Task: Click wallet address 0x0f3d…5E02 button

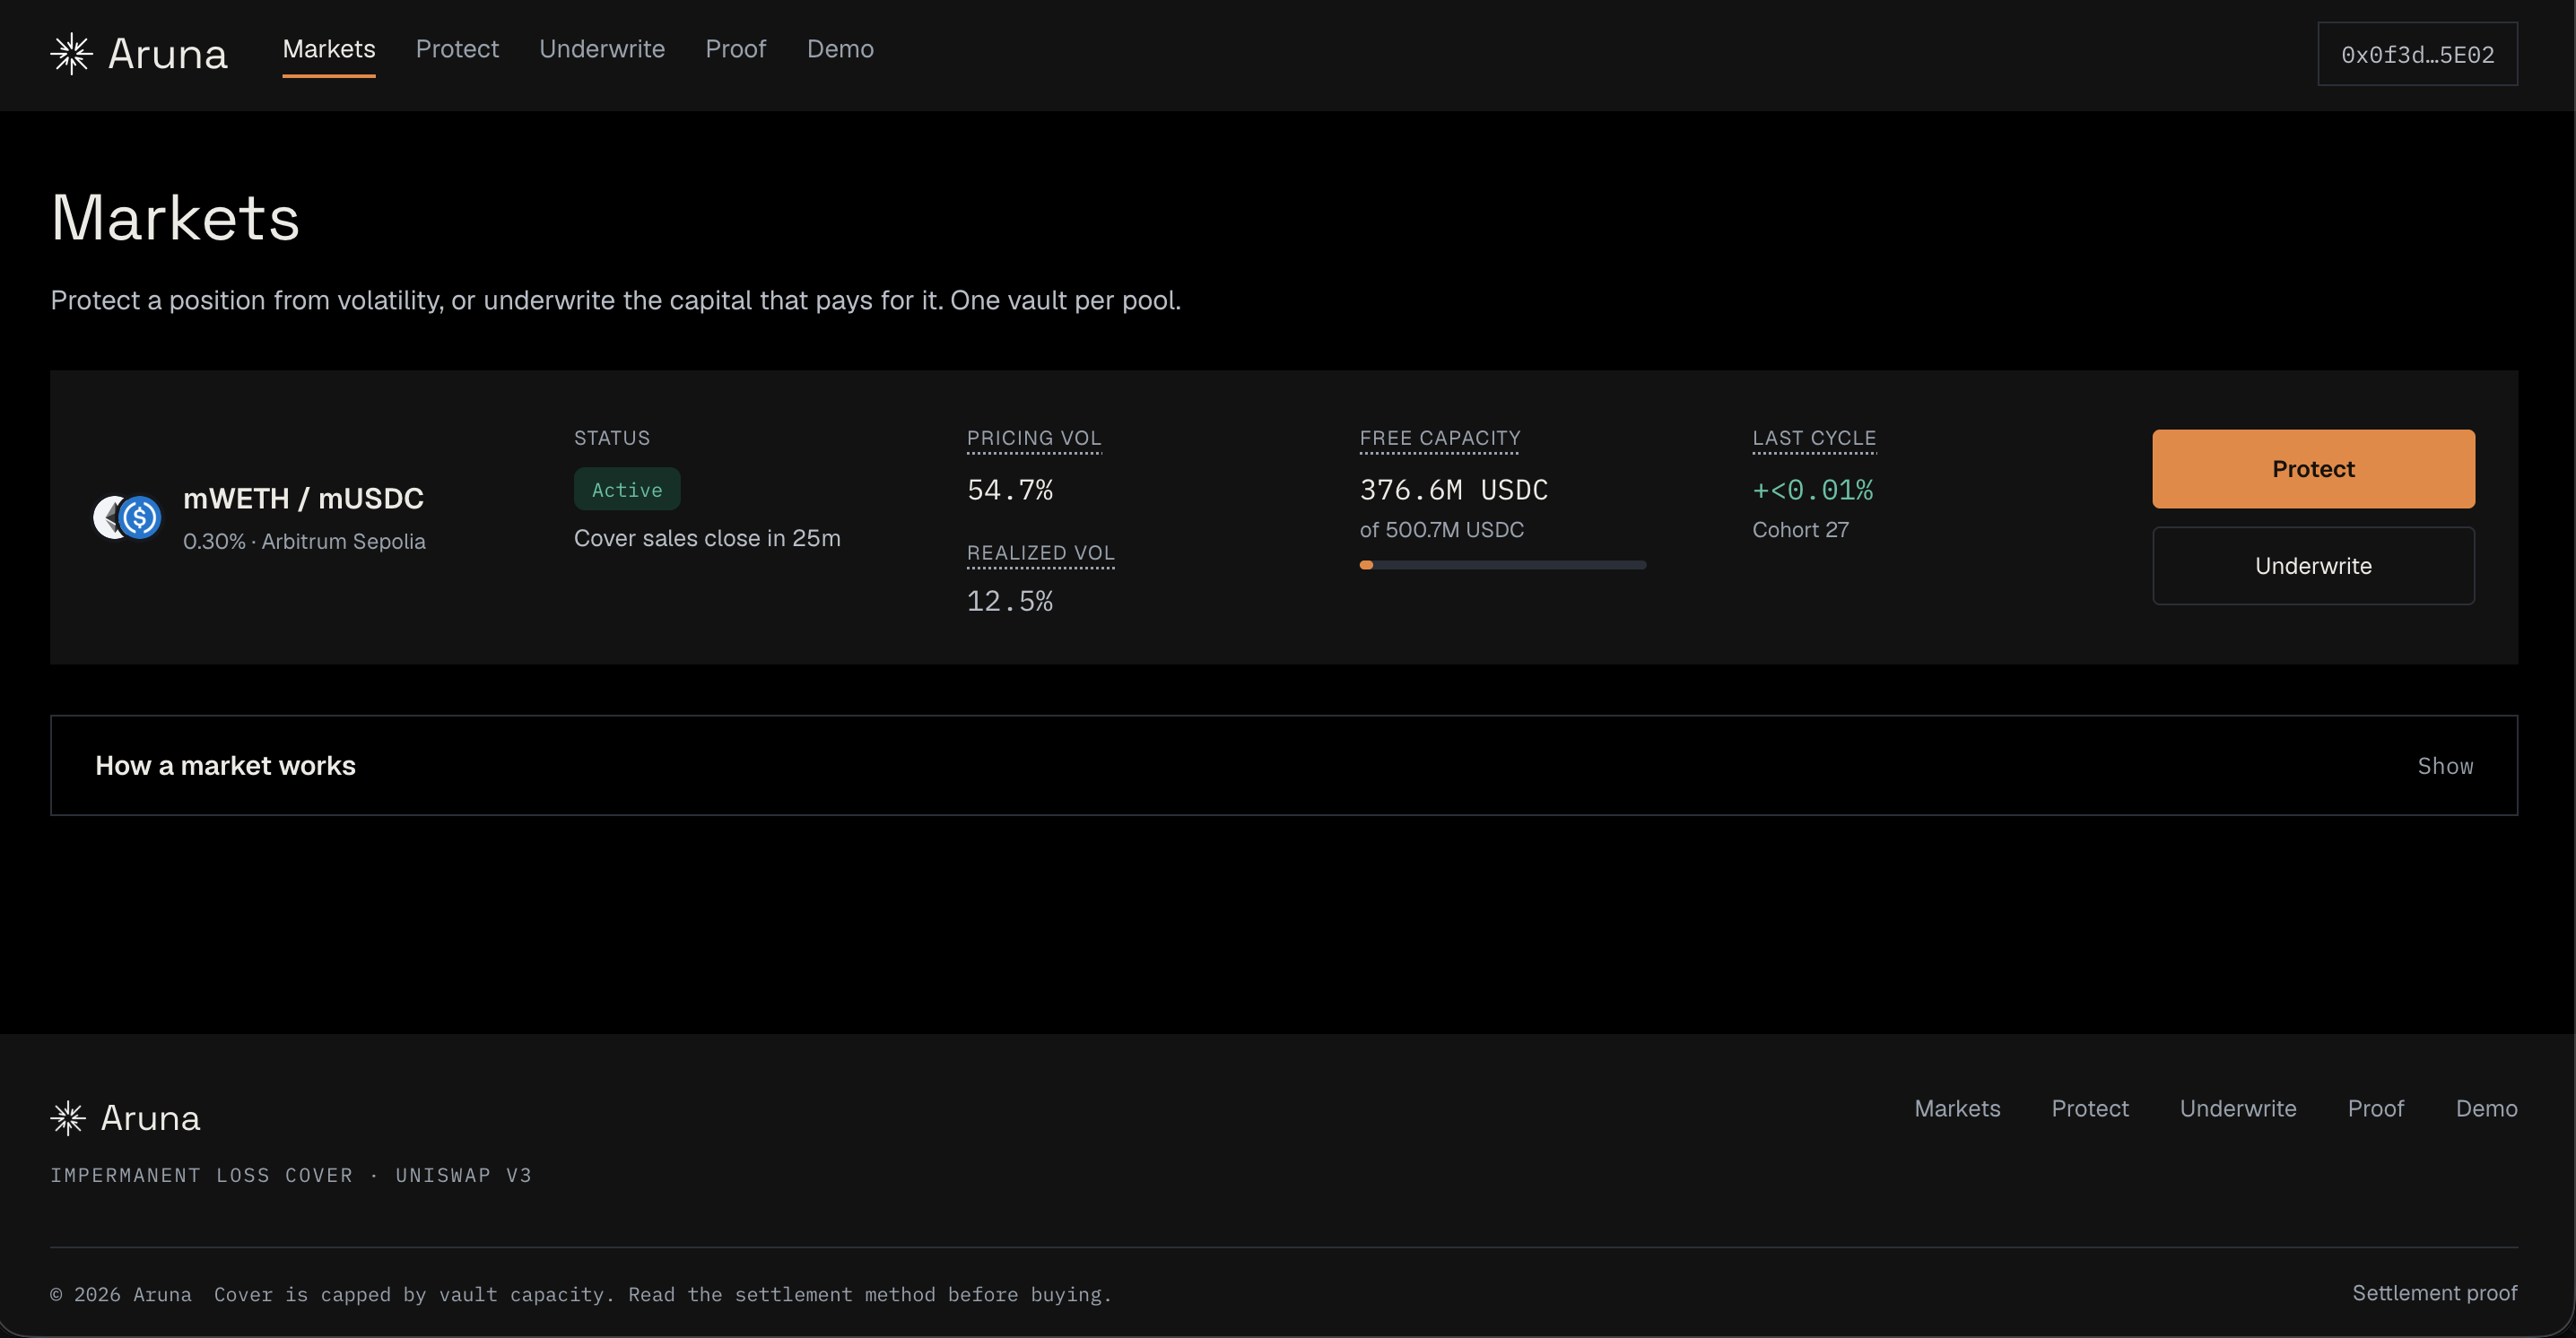Action: point(2417,54)
